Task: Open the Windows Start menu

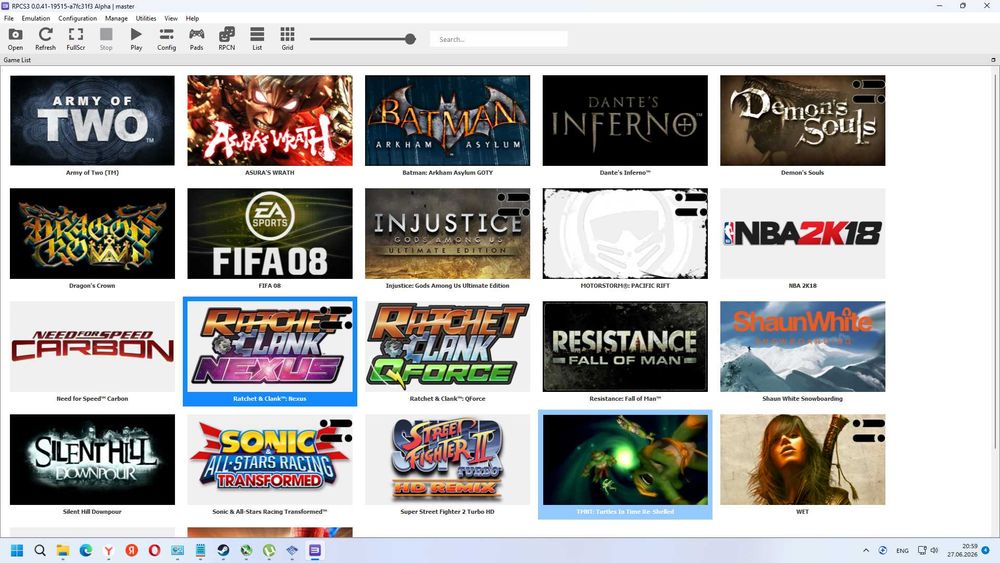Action: 17,550
